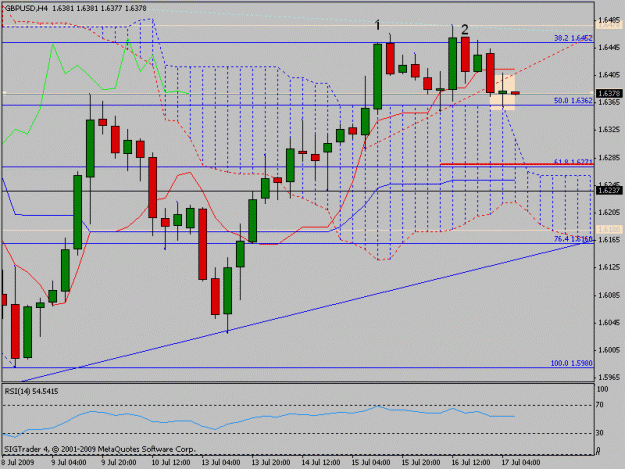Select the 50.0 1.6362 Fibonacci label

click(x=573, y=101)
